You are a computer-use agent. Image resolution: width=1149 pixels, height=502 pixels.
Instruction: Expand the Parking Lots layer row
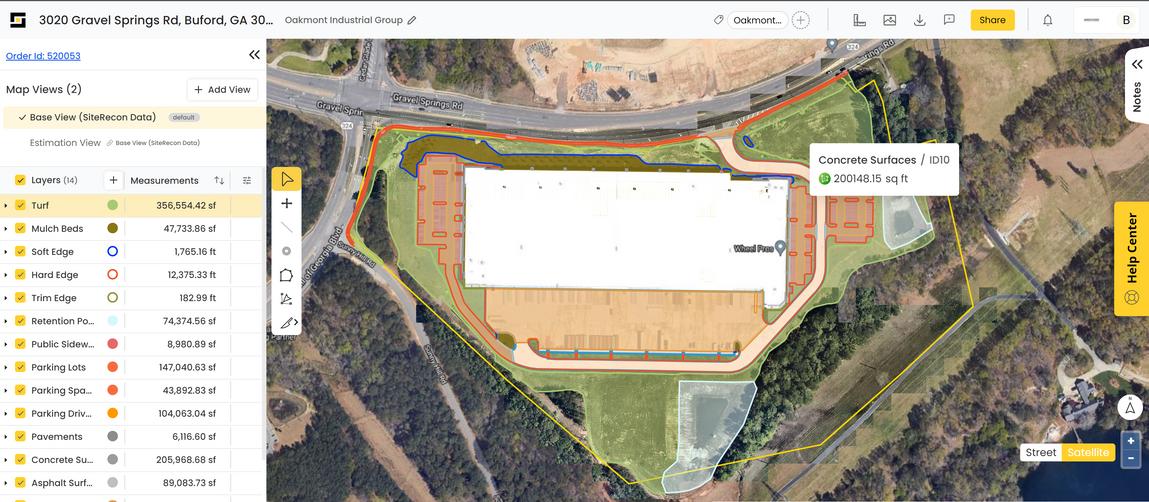(6, 367)
